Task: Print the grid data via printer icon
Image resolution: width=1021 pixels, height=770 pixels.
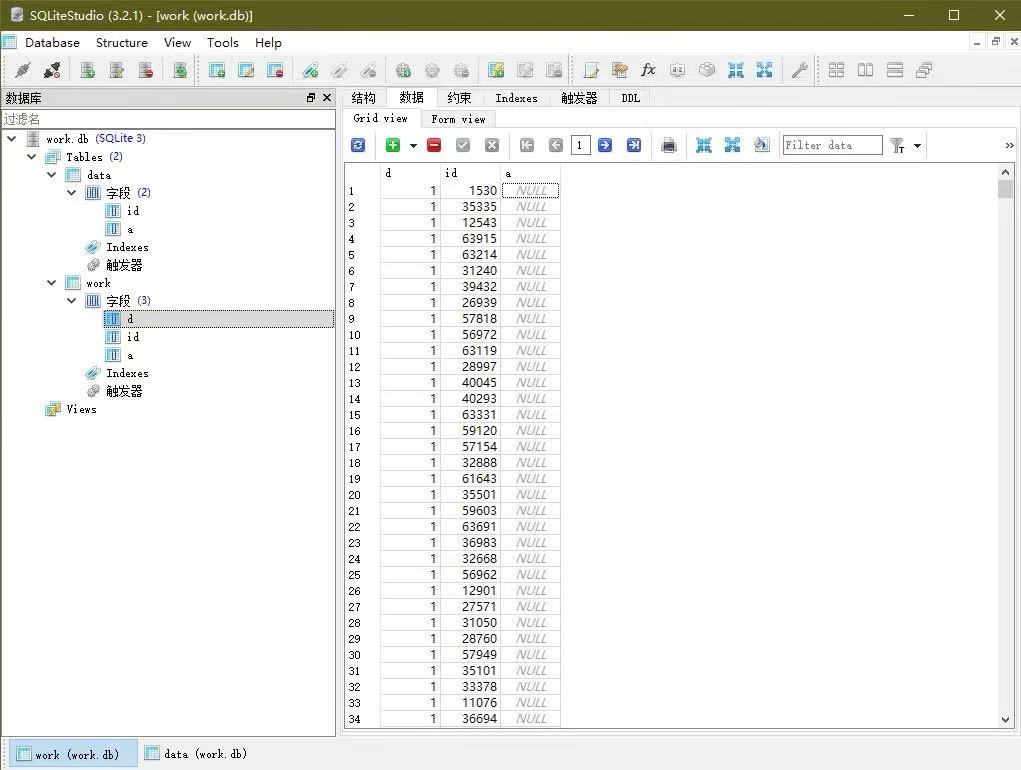Action: click(x=669, y=145)
